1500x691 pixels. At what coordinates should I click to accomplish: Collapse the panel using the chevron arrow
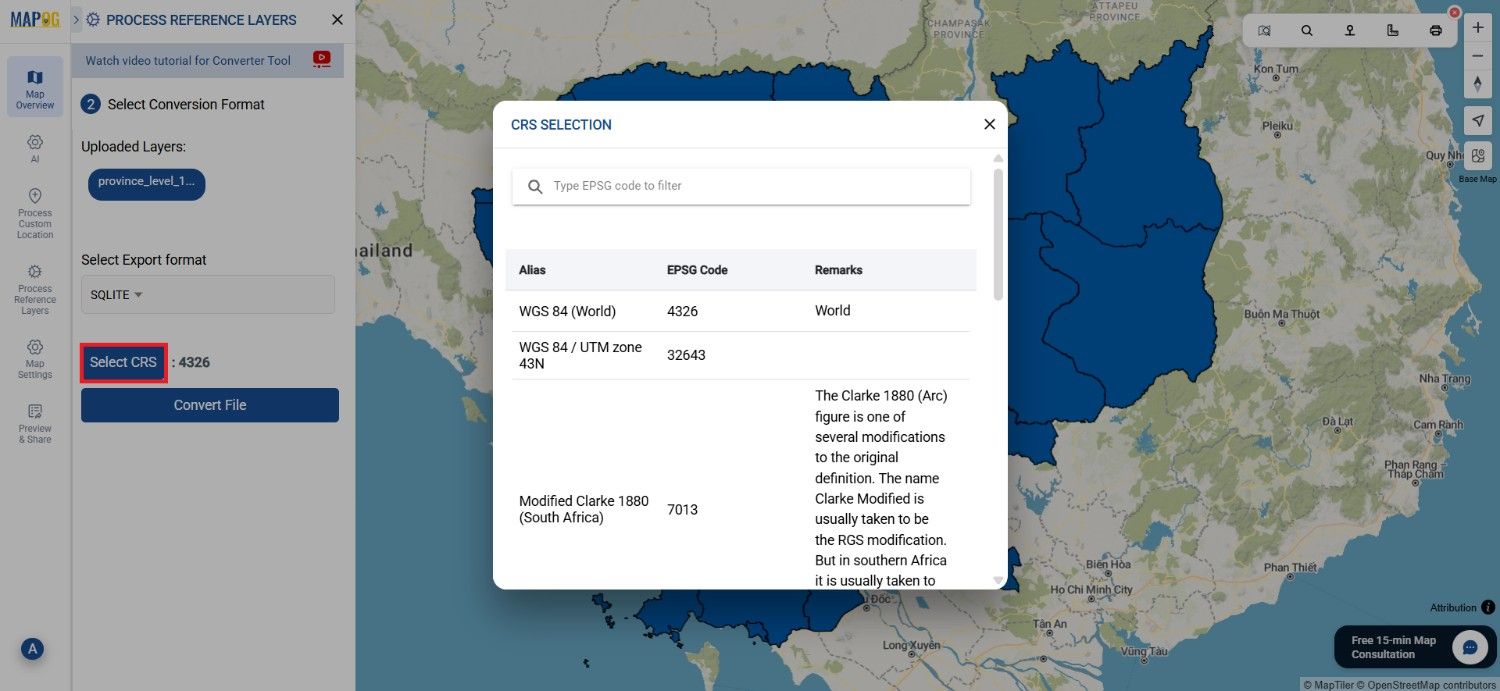tap(76, 20)
